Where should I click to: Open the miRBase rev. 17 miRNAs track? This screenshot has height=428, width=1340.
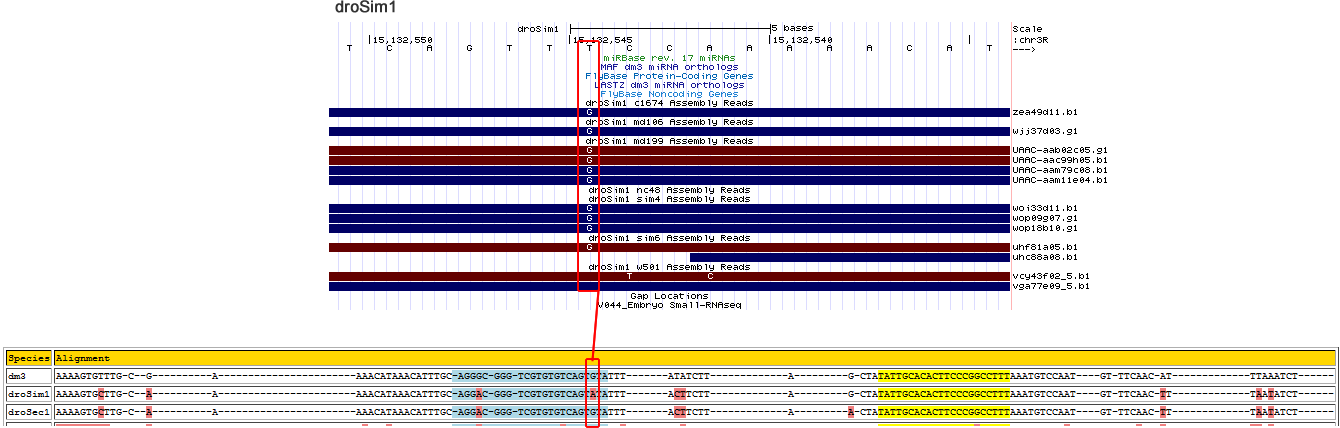[669, 58]
